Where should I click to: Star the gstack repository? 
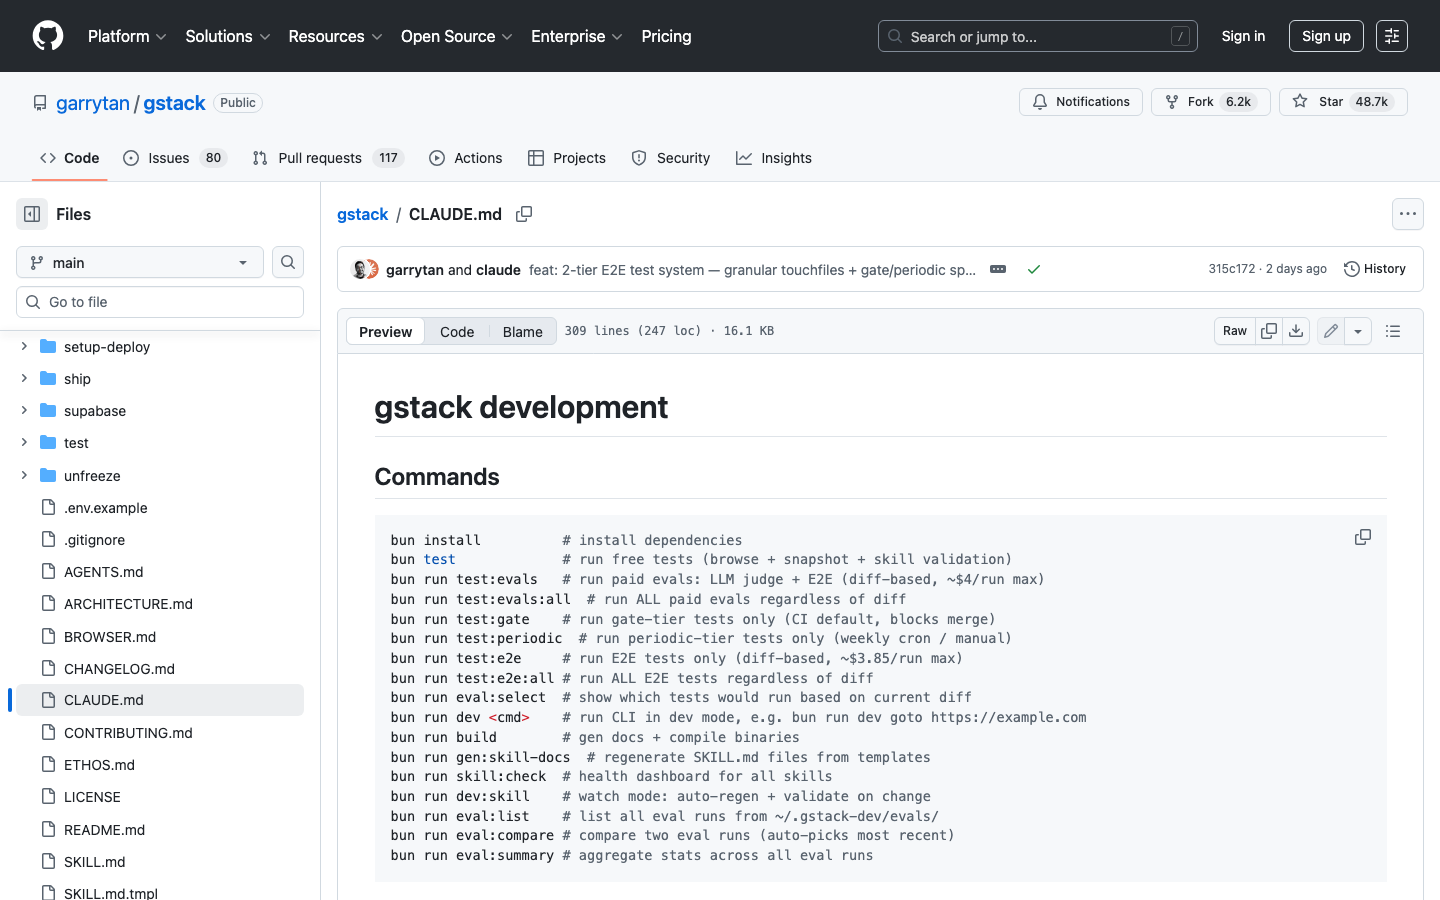tap(1343, 102)
